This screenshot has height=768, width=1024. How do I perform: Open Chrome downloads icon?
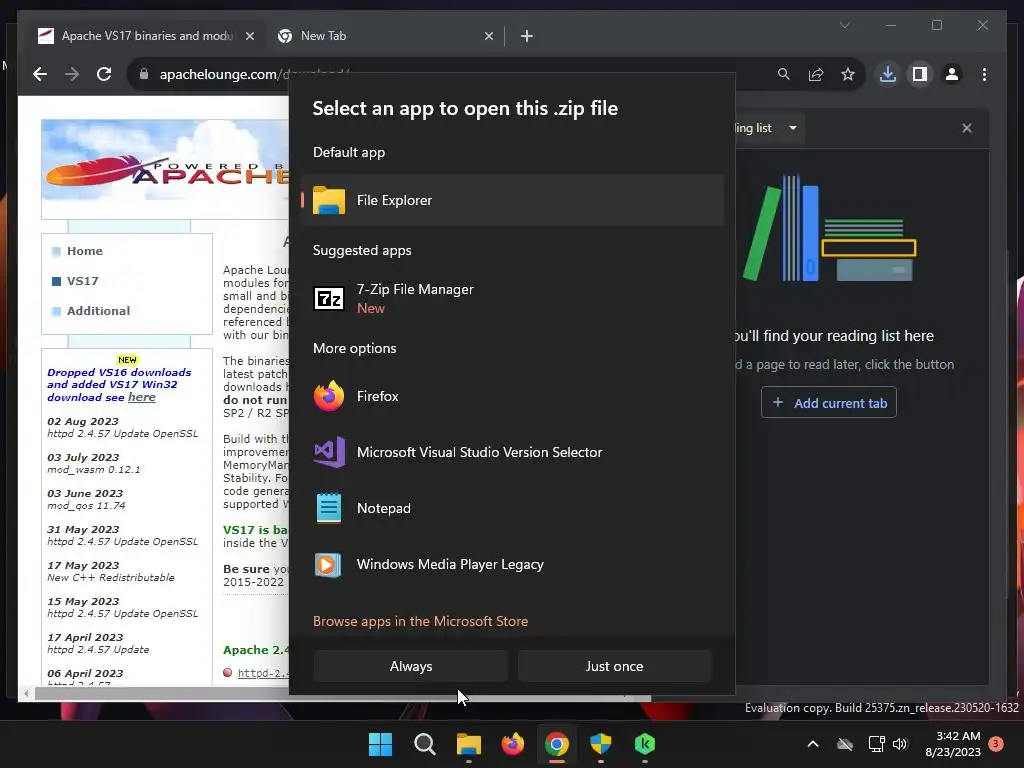coord(888,74)
